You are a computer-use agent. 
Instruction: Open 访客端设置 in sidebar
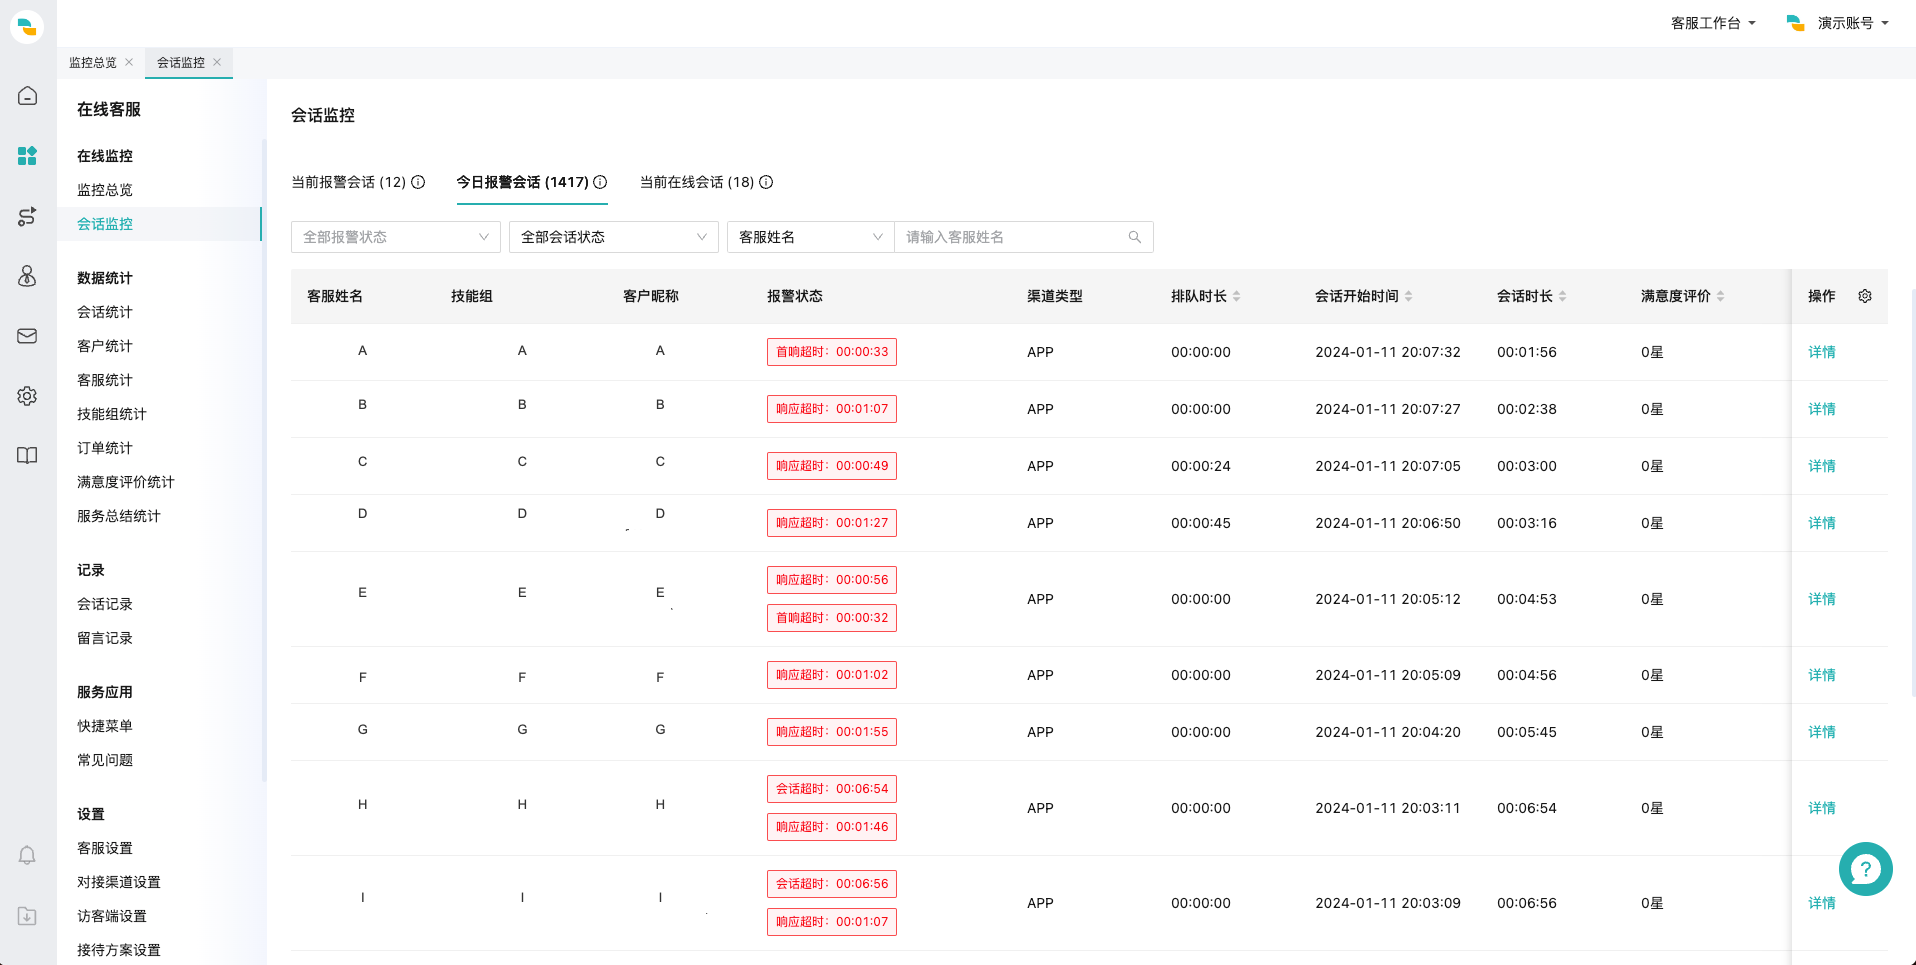pos(112,916)
